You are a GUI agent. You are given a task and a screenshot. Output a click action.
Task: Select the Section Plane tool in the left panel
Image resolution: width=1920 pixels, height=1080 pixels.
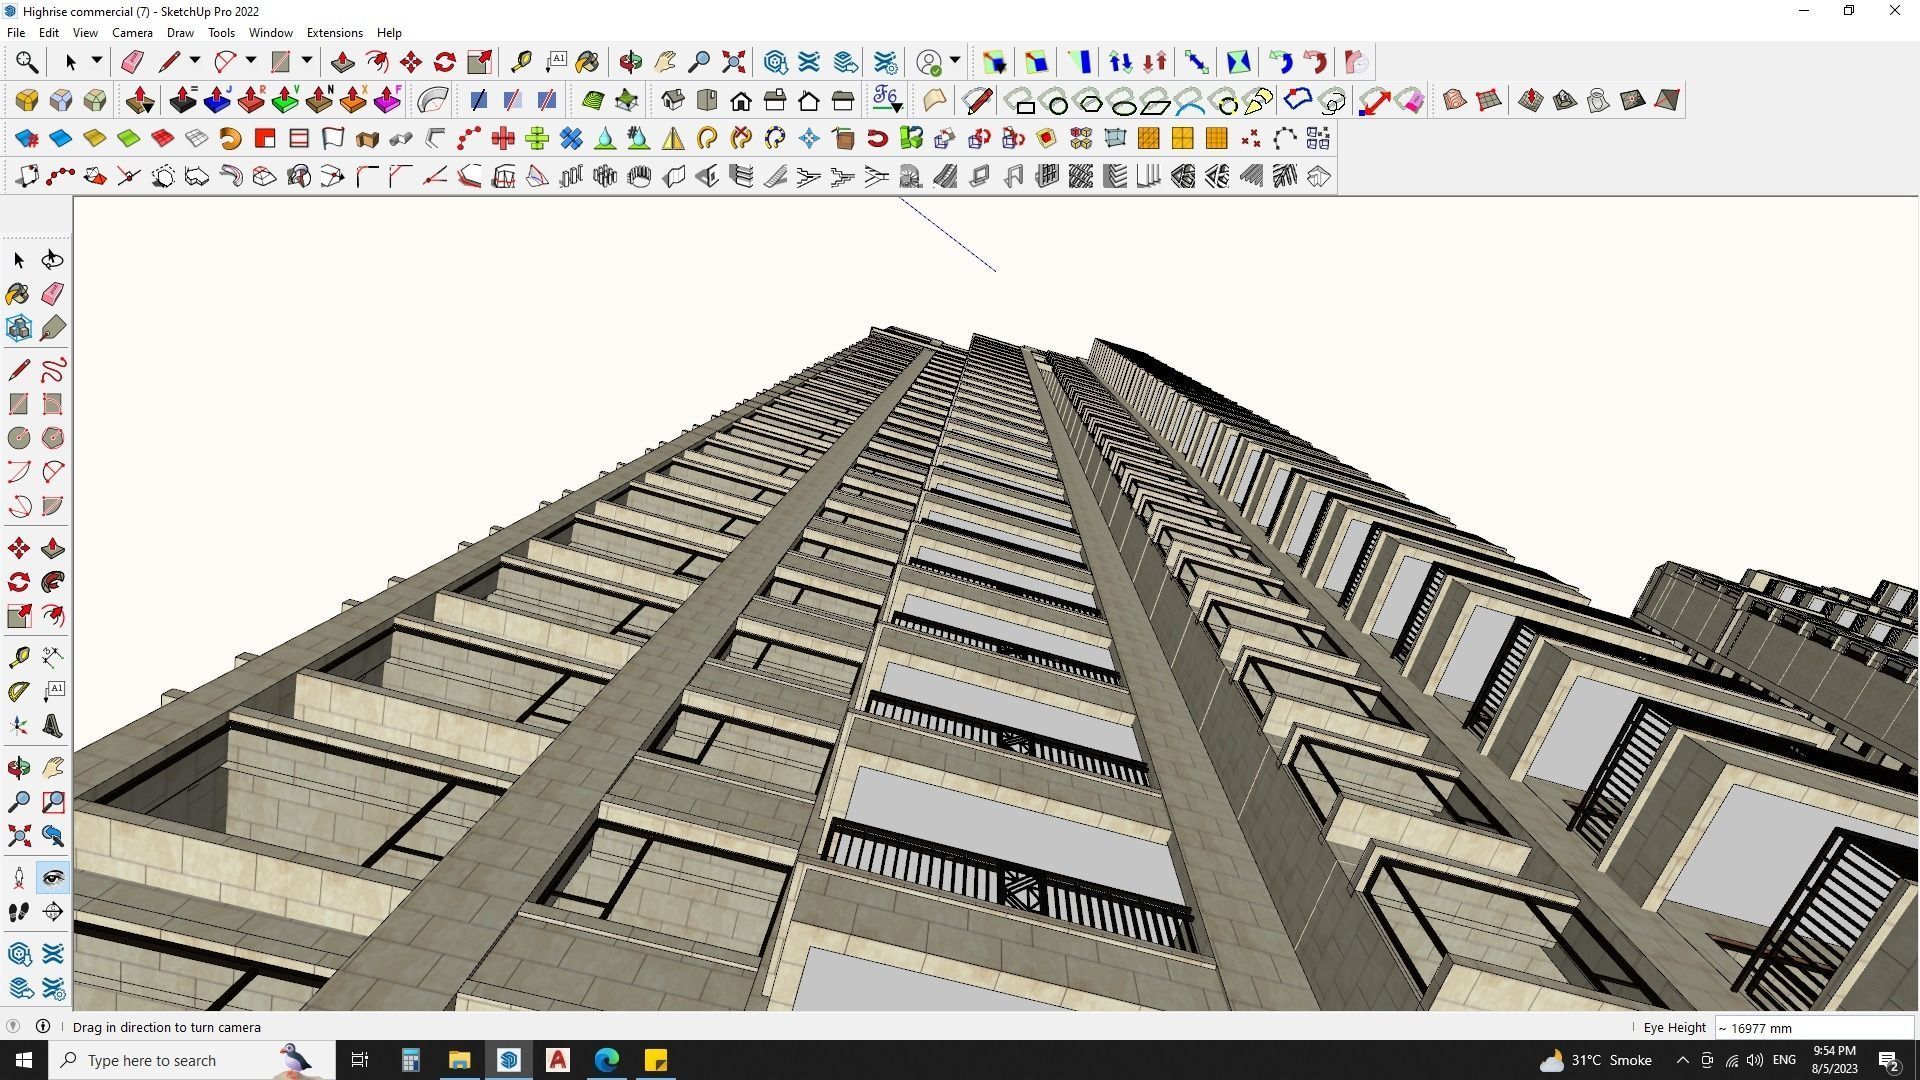click(53, 912)
